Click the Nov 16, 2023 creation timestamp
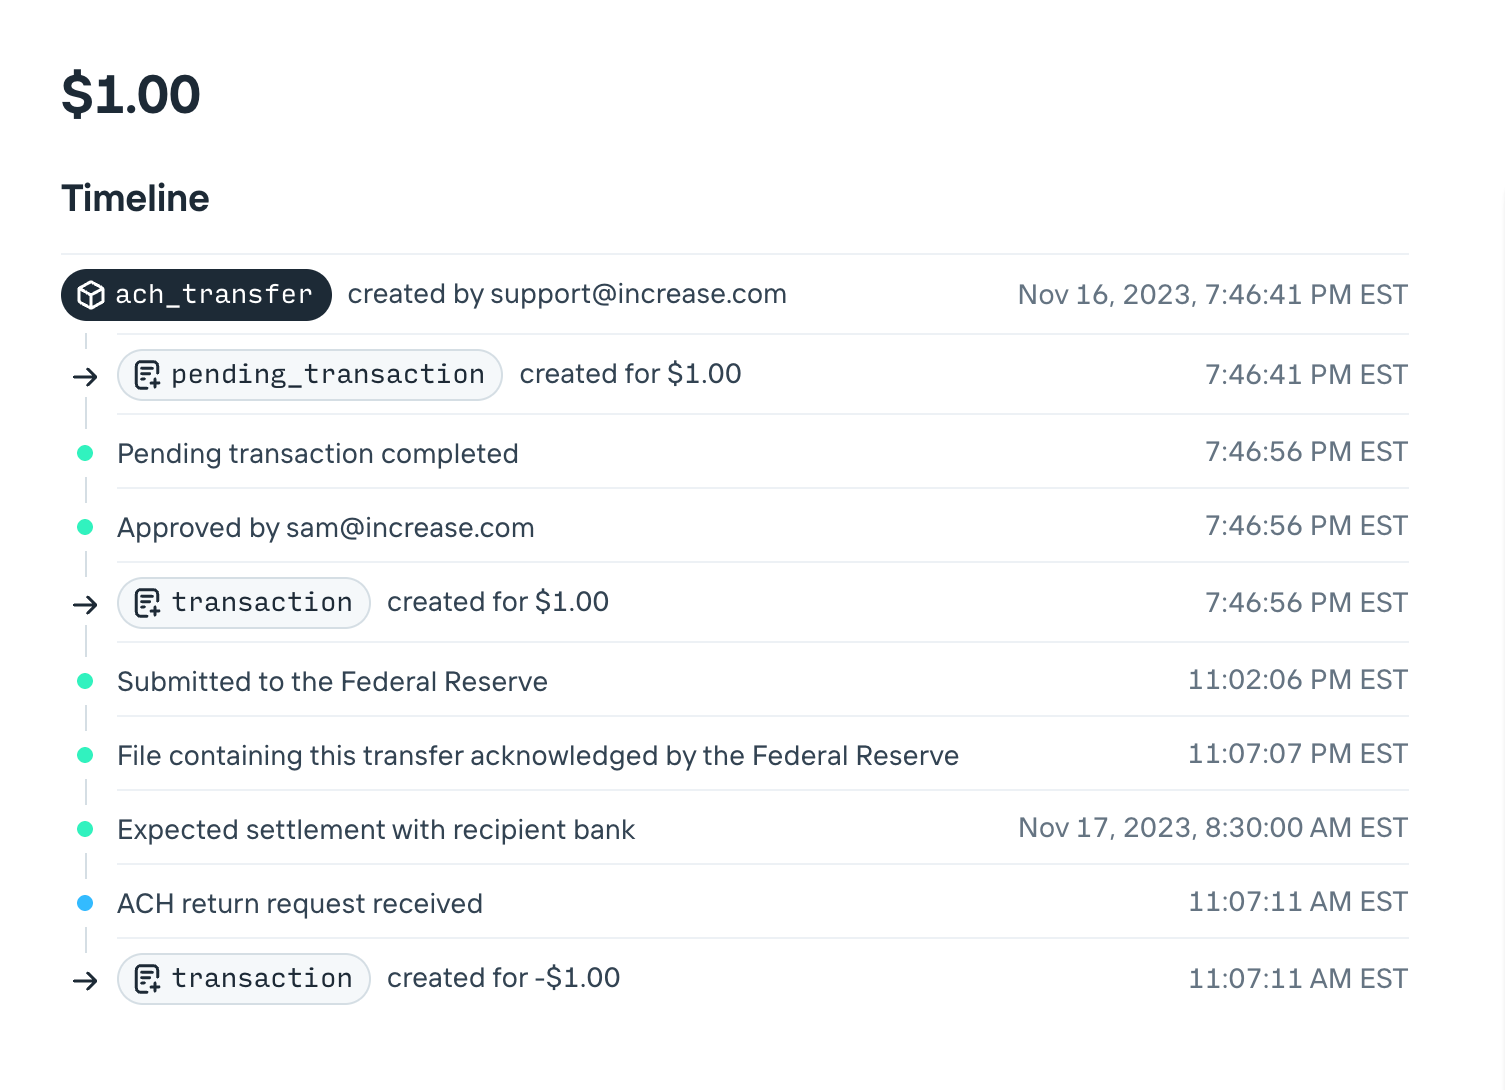Image resolution: width=1505 pixels, height=1090 pixels. [1212, 295]
